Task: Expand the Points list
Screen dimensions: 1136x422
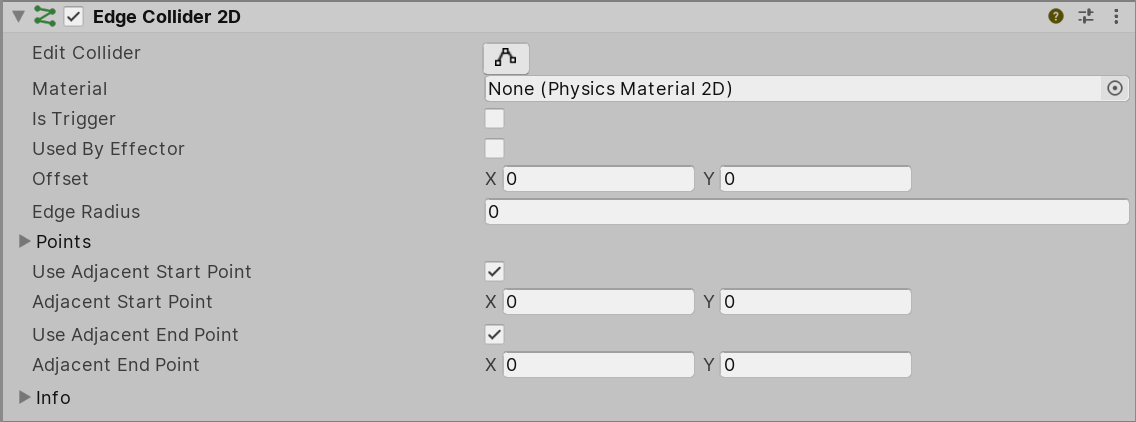Action: (x=25, y=242)
